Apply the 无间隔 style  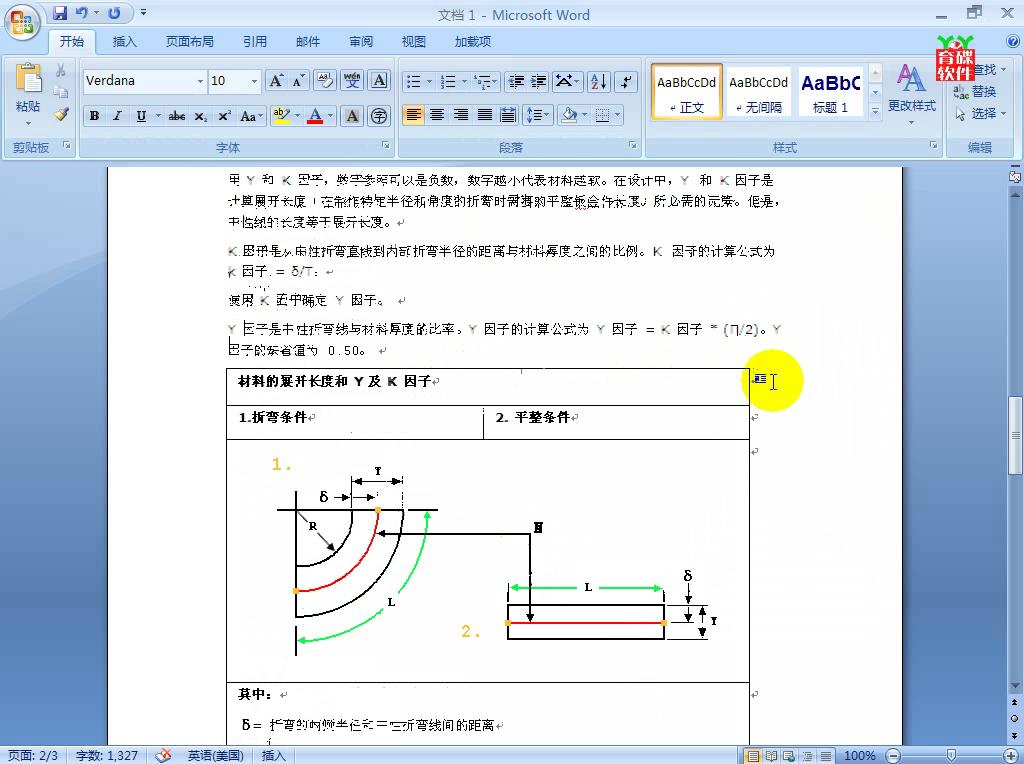[758, 91]
